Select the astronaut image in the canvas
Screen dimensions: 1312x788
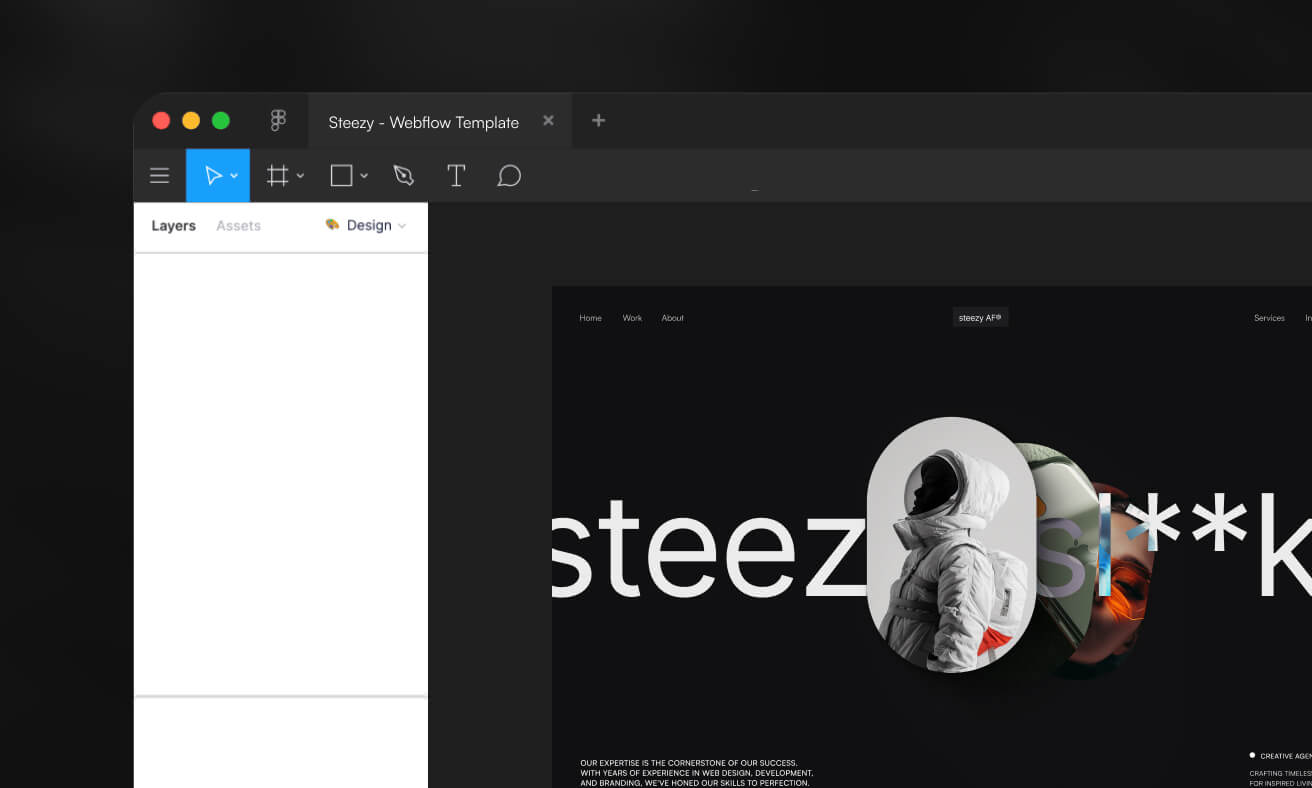tap(950, 545)
